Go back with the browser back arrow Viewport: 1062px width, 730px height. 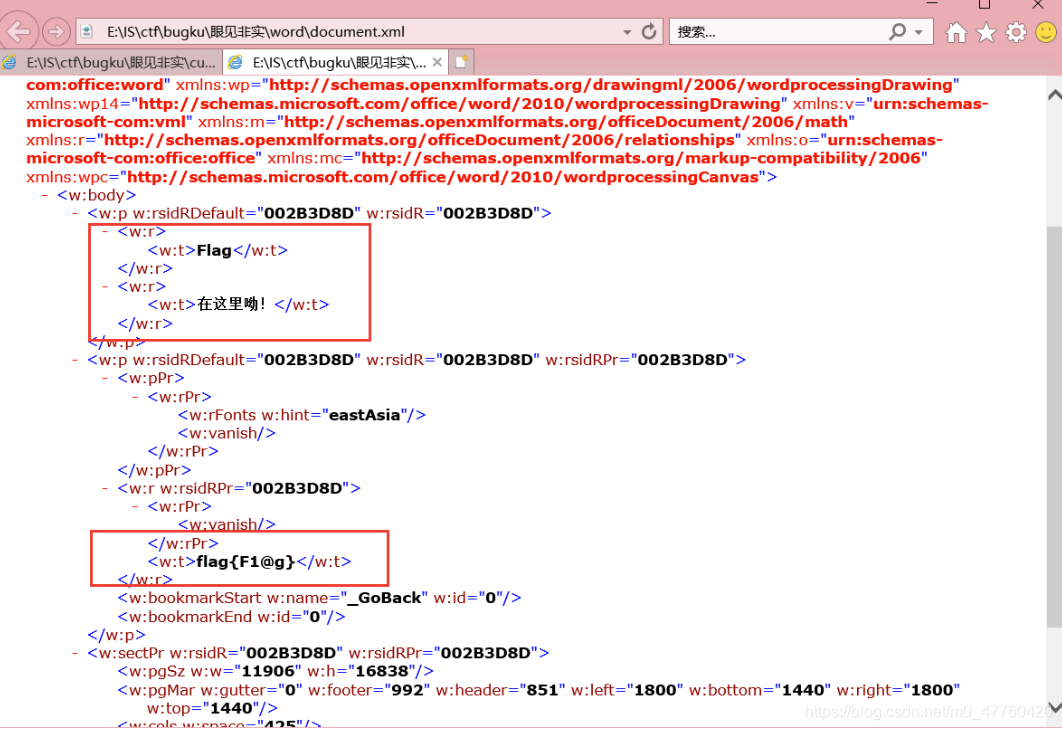tap(18, 31)
